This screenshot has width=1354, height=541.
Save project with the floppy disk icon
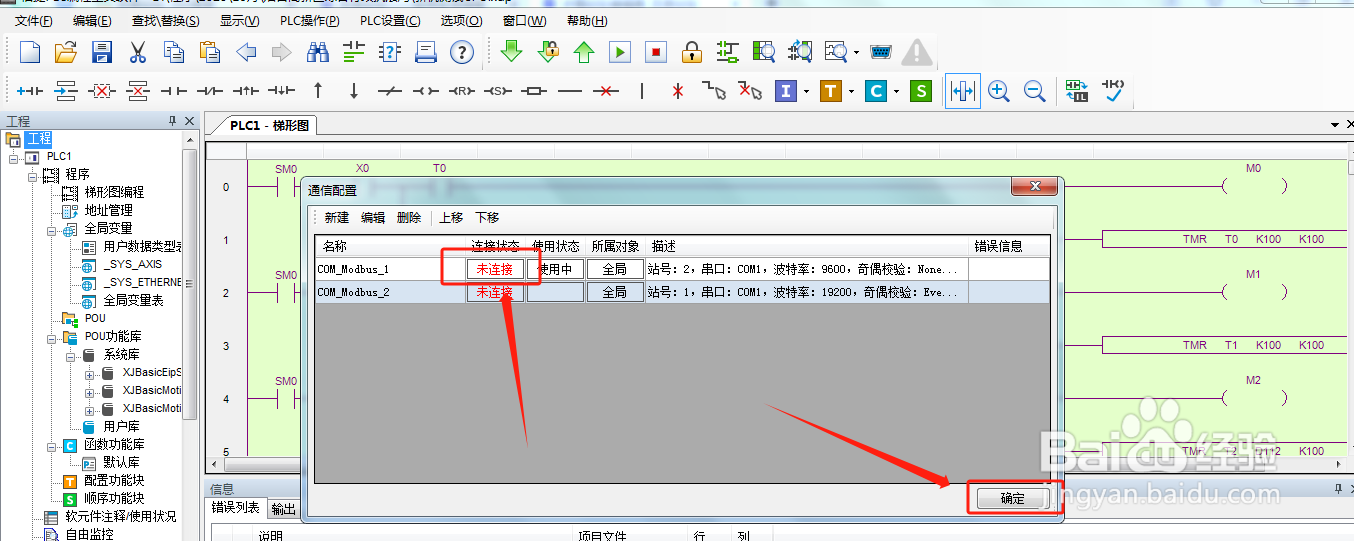pyautogui.click(x=101, y=52)
